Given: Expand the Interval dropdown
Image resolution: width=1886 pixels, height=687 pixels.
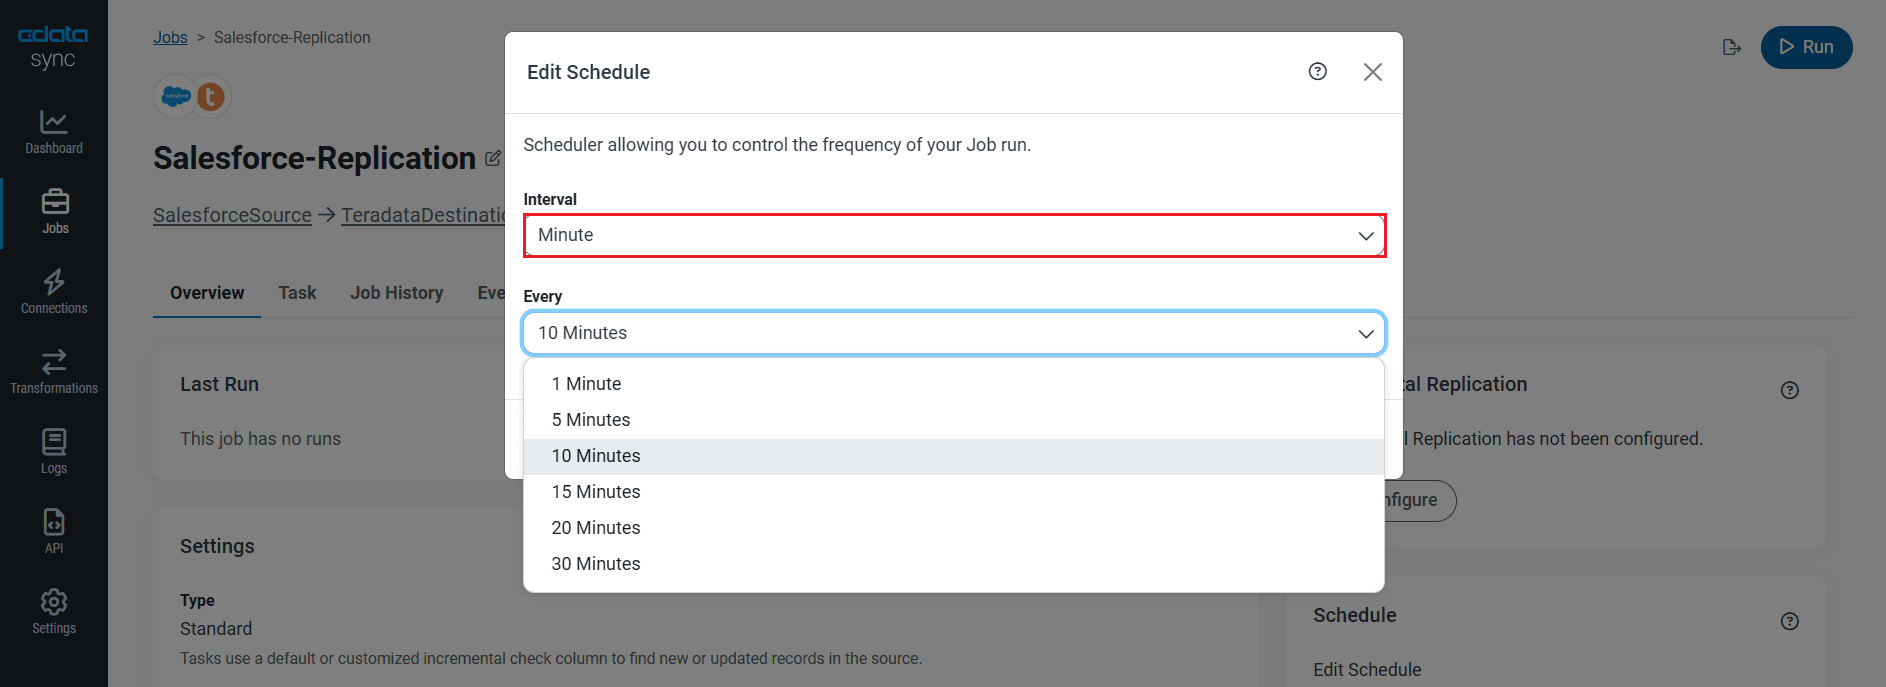Looking at the screenshot, I should [x=954, y=235].
